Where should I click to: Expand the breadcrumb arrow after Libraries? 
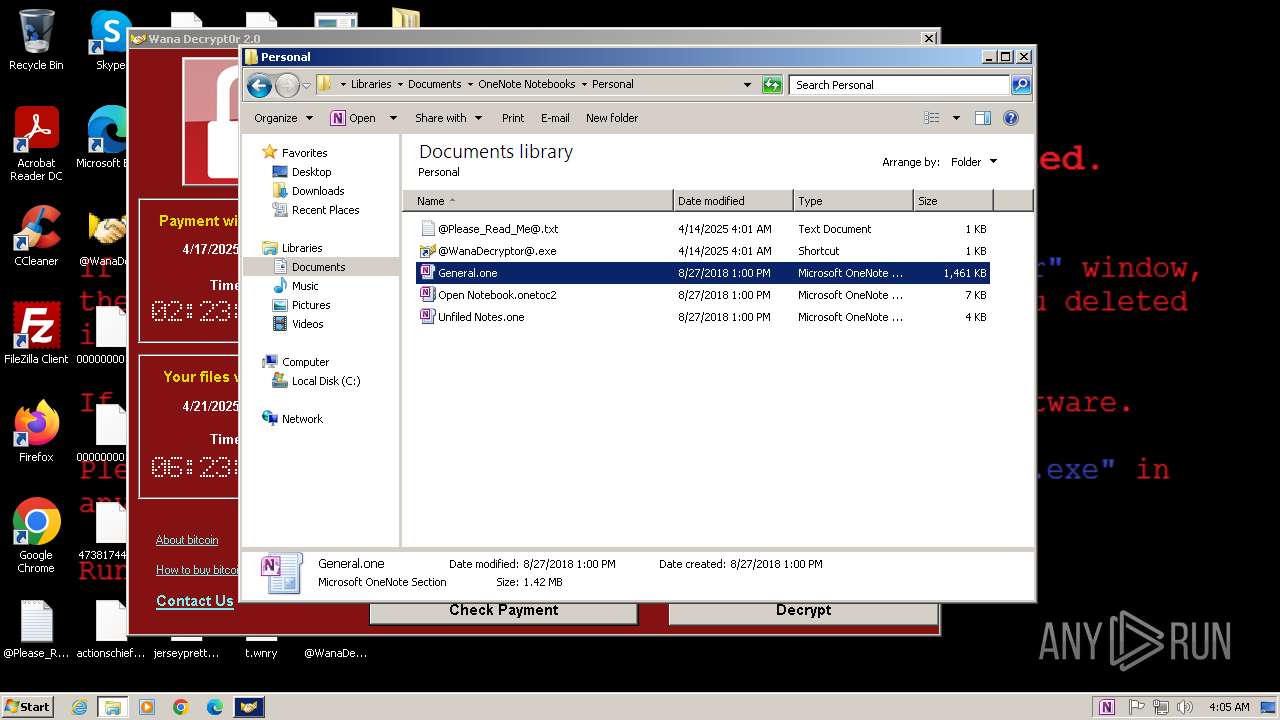(400, 85)
